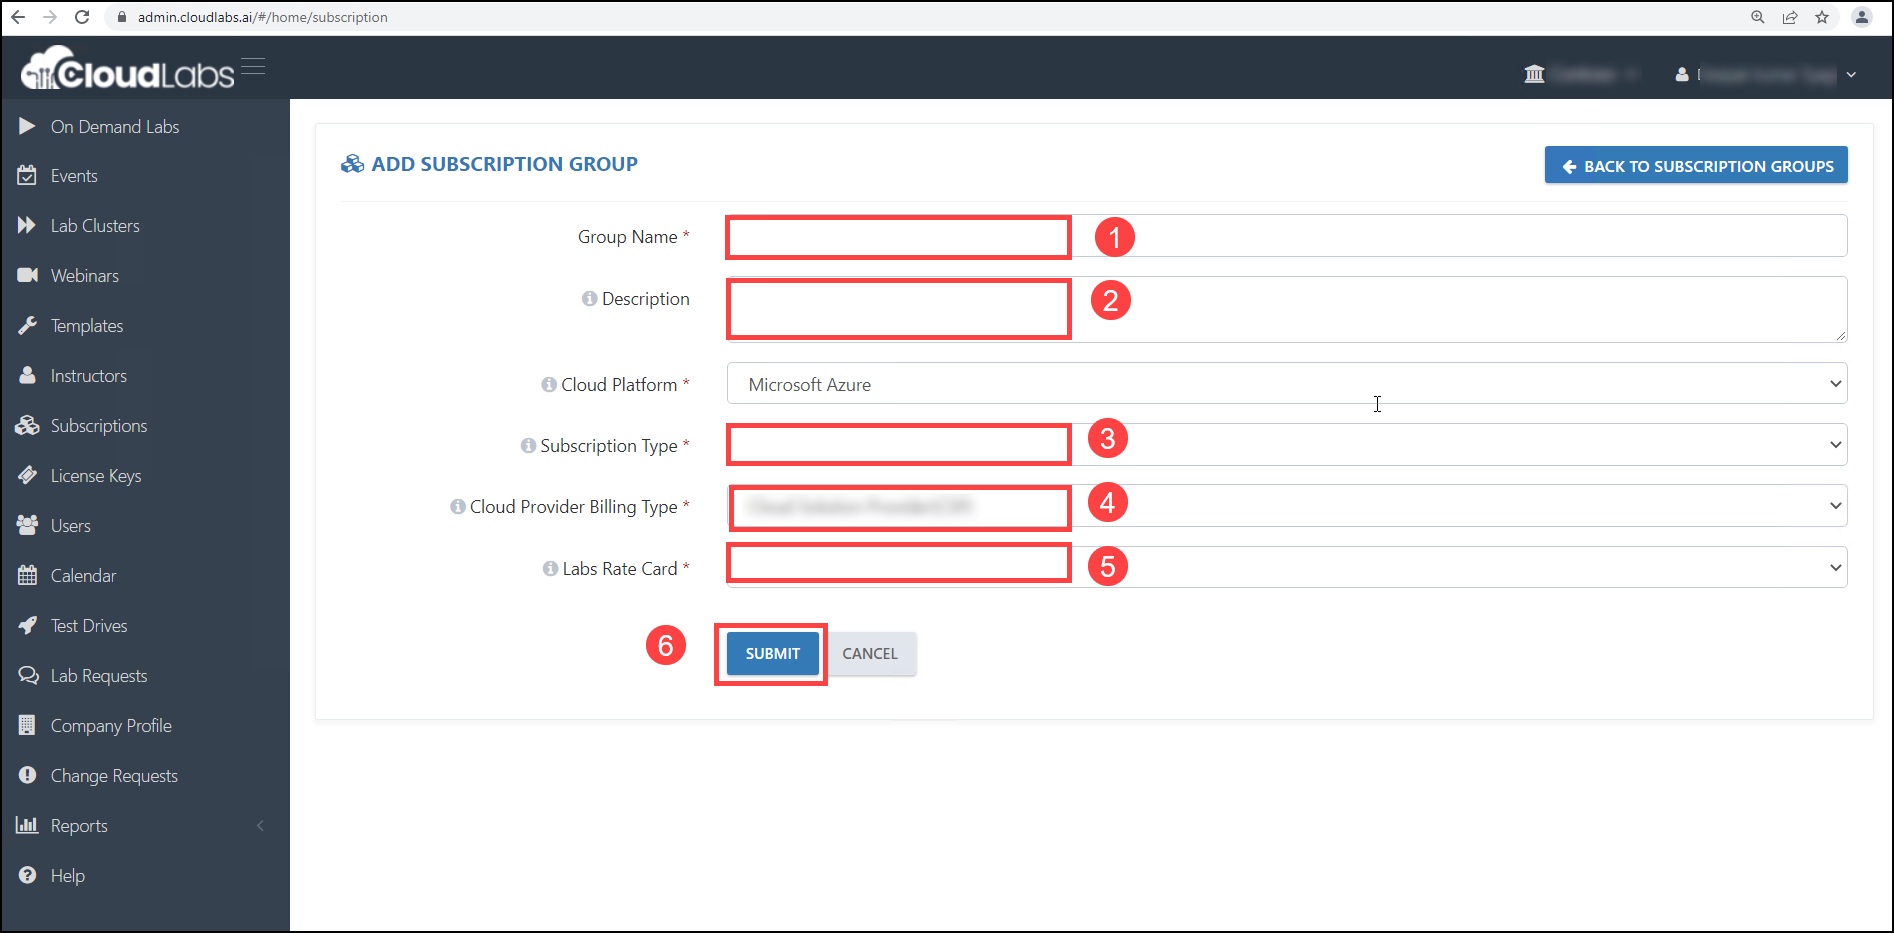The width and height of the screenshot is (1894, 933).
Task: Open the Cloud Platform dropdown
Action: (x=1287, y=384)
